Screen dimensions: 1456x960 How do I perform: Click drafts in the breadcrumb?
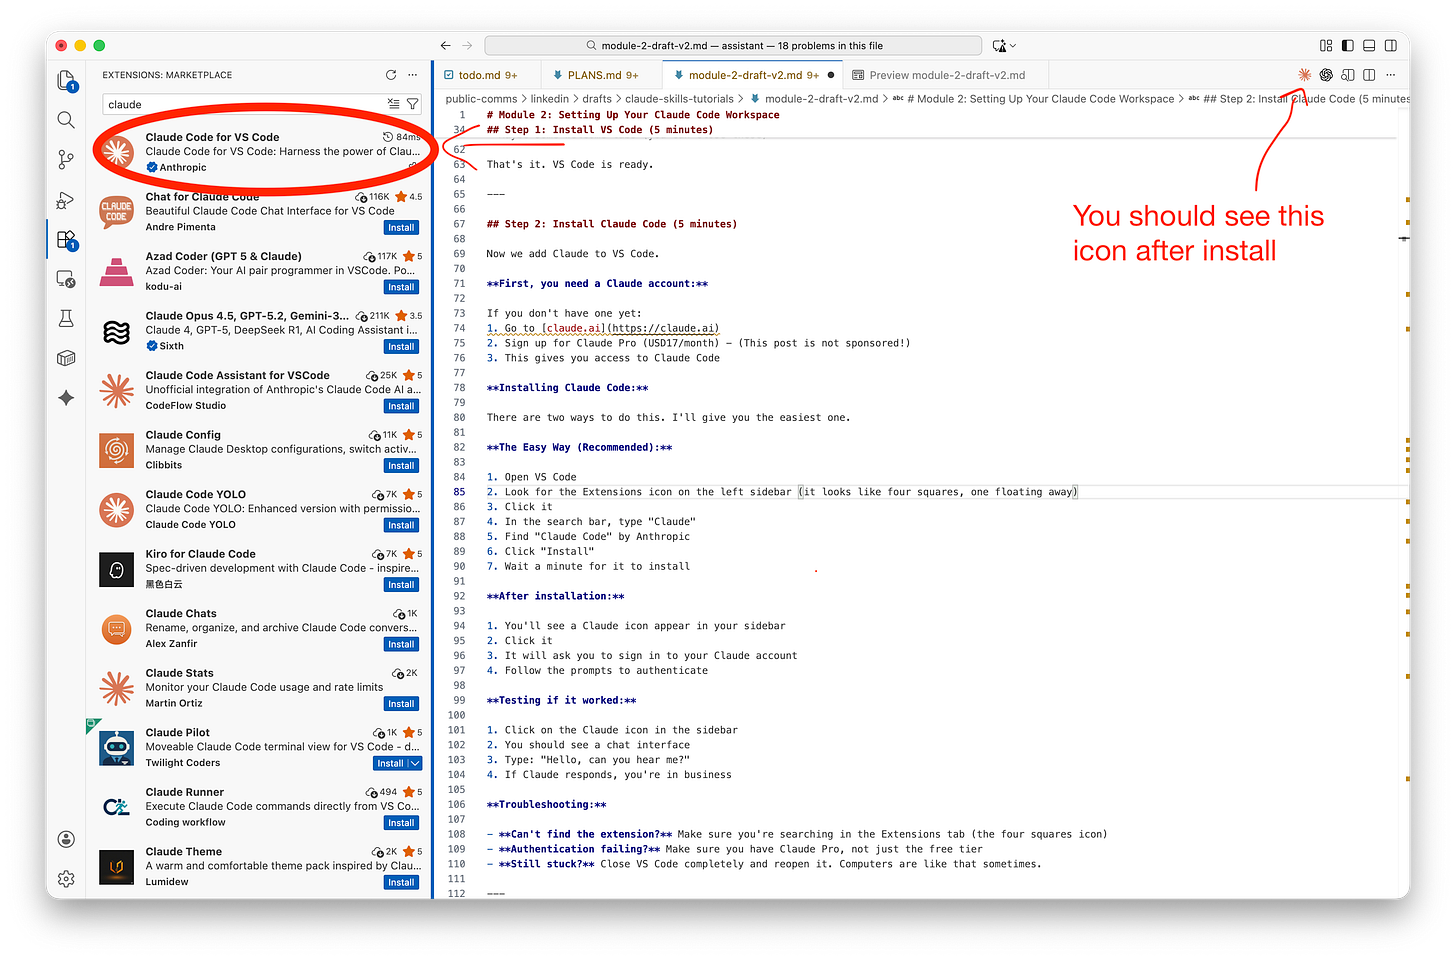tap(597, 99)
